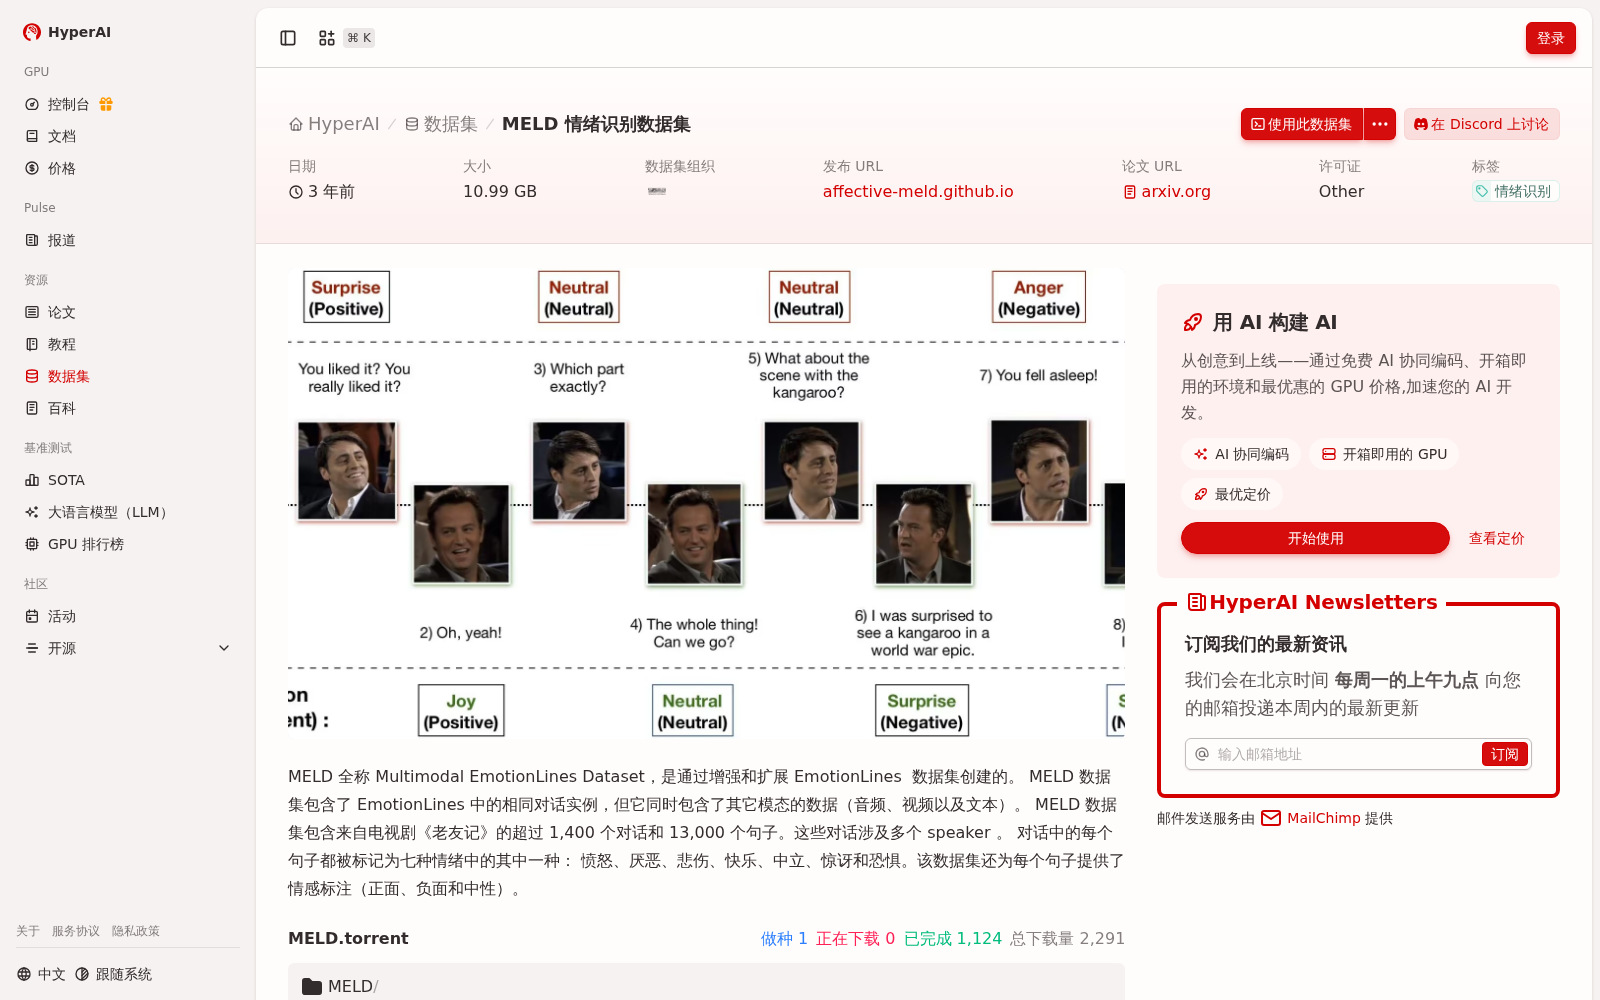Click the MELD/ folder row

(706, 986)
